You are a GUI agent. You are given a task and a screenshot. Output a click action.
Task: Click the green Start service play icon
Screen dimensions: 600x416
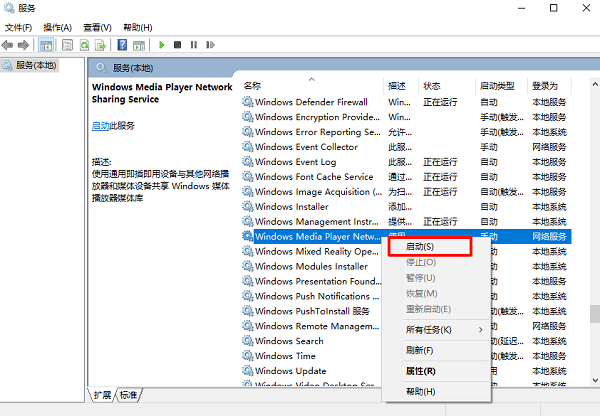(161, 45)
